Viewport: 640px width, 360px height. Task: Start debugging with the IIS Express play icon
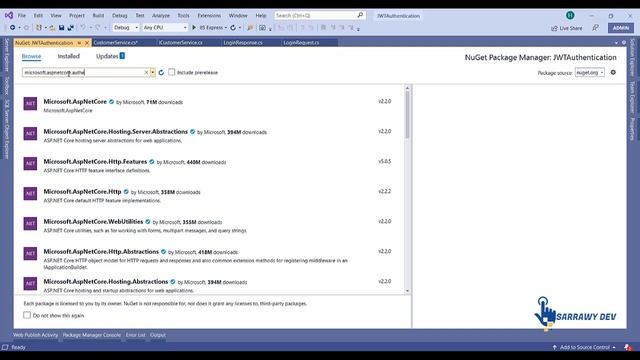coord(194,27)
